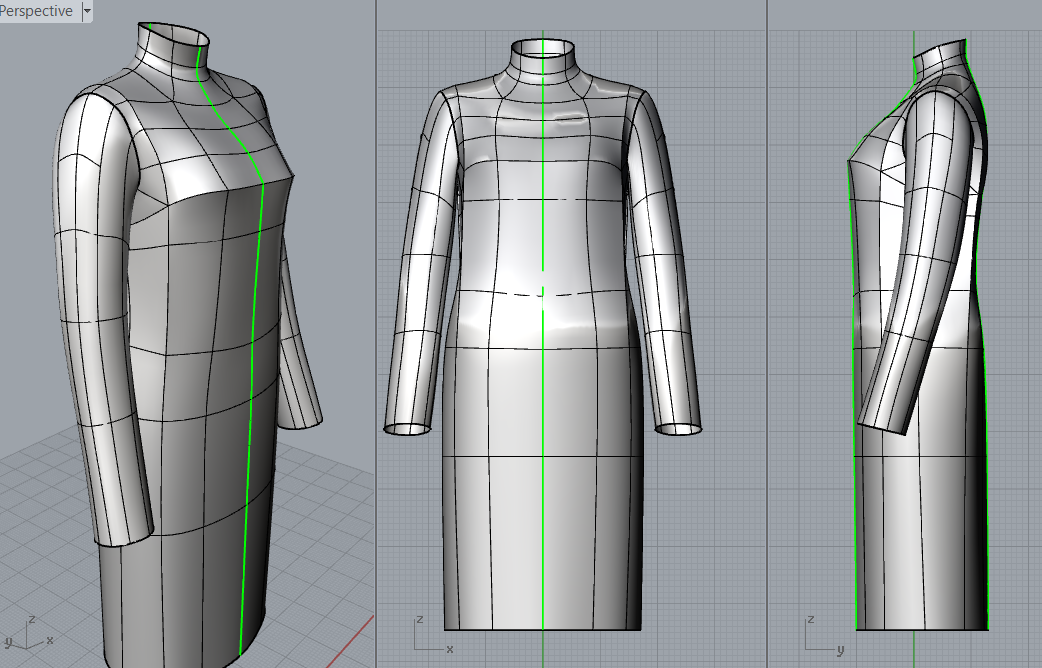Select green vertical centerline in middle front view
Viewport: 1042px width, 668px height.
pos(542,450)
